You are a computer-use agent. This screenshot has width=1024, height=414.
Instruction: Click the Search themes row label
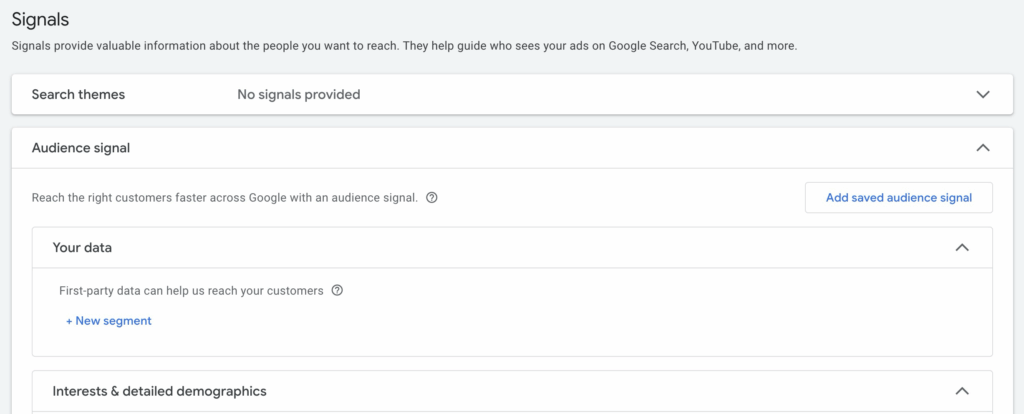pyautogui.click(x=78, y=95)
